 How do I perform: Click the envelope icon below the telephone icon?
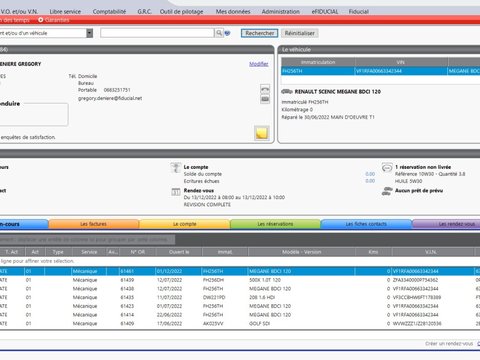click(x=265, y=99)
